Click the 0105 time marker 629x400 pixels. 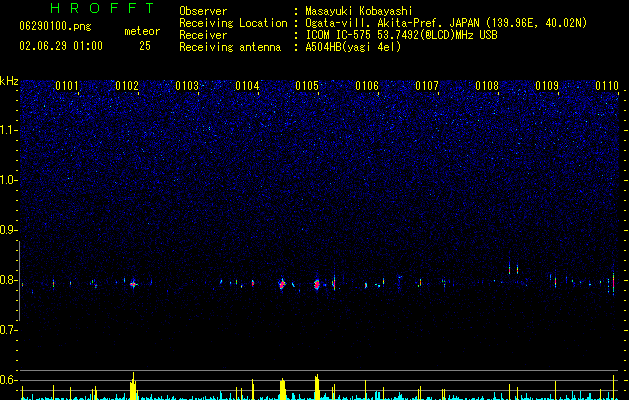[307, 86]
